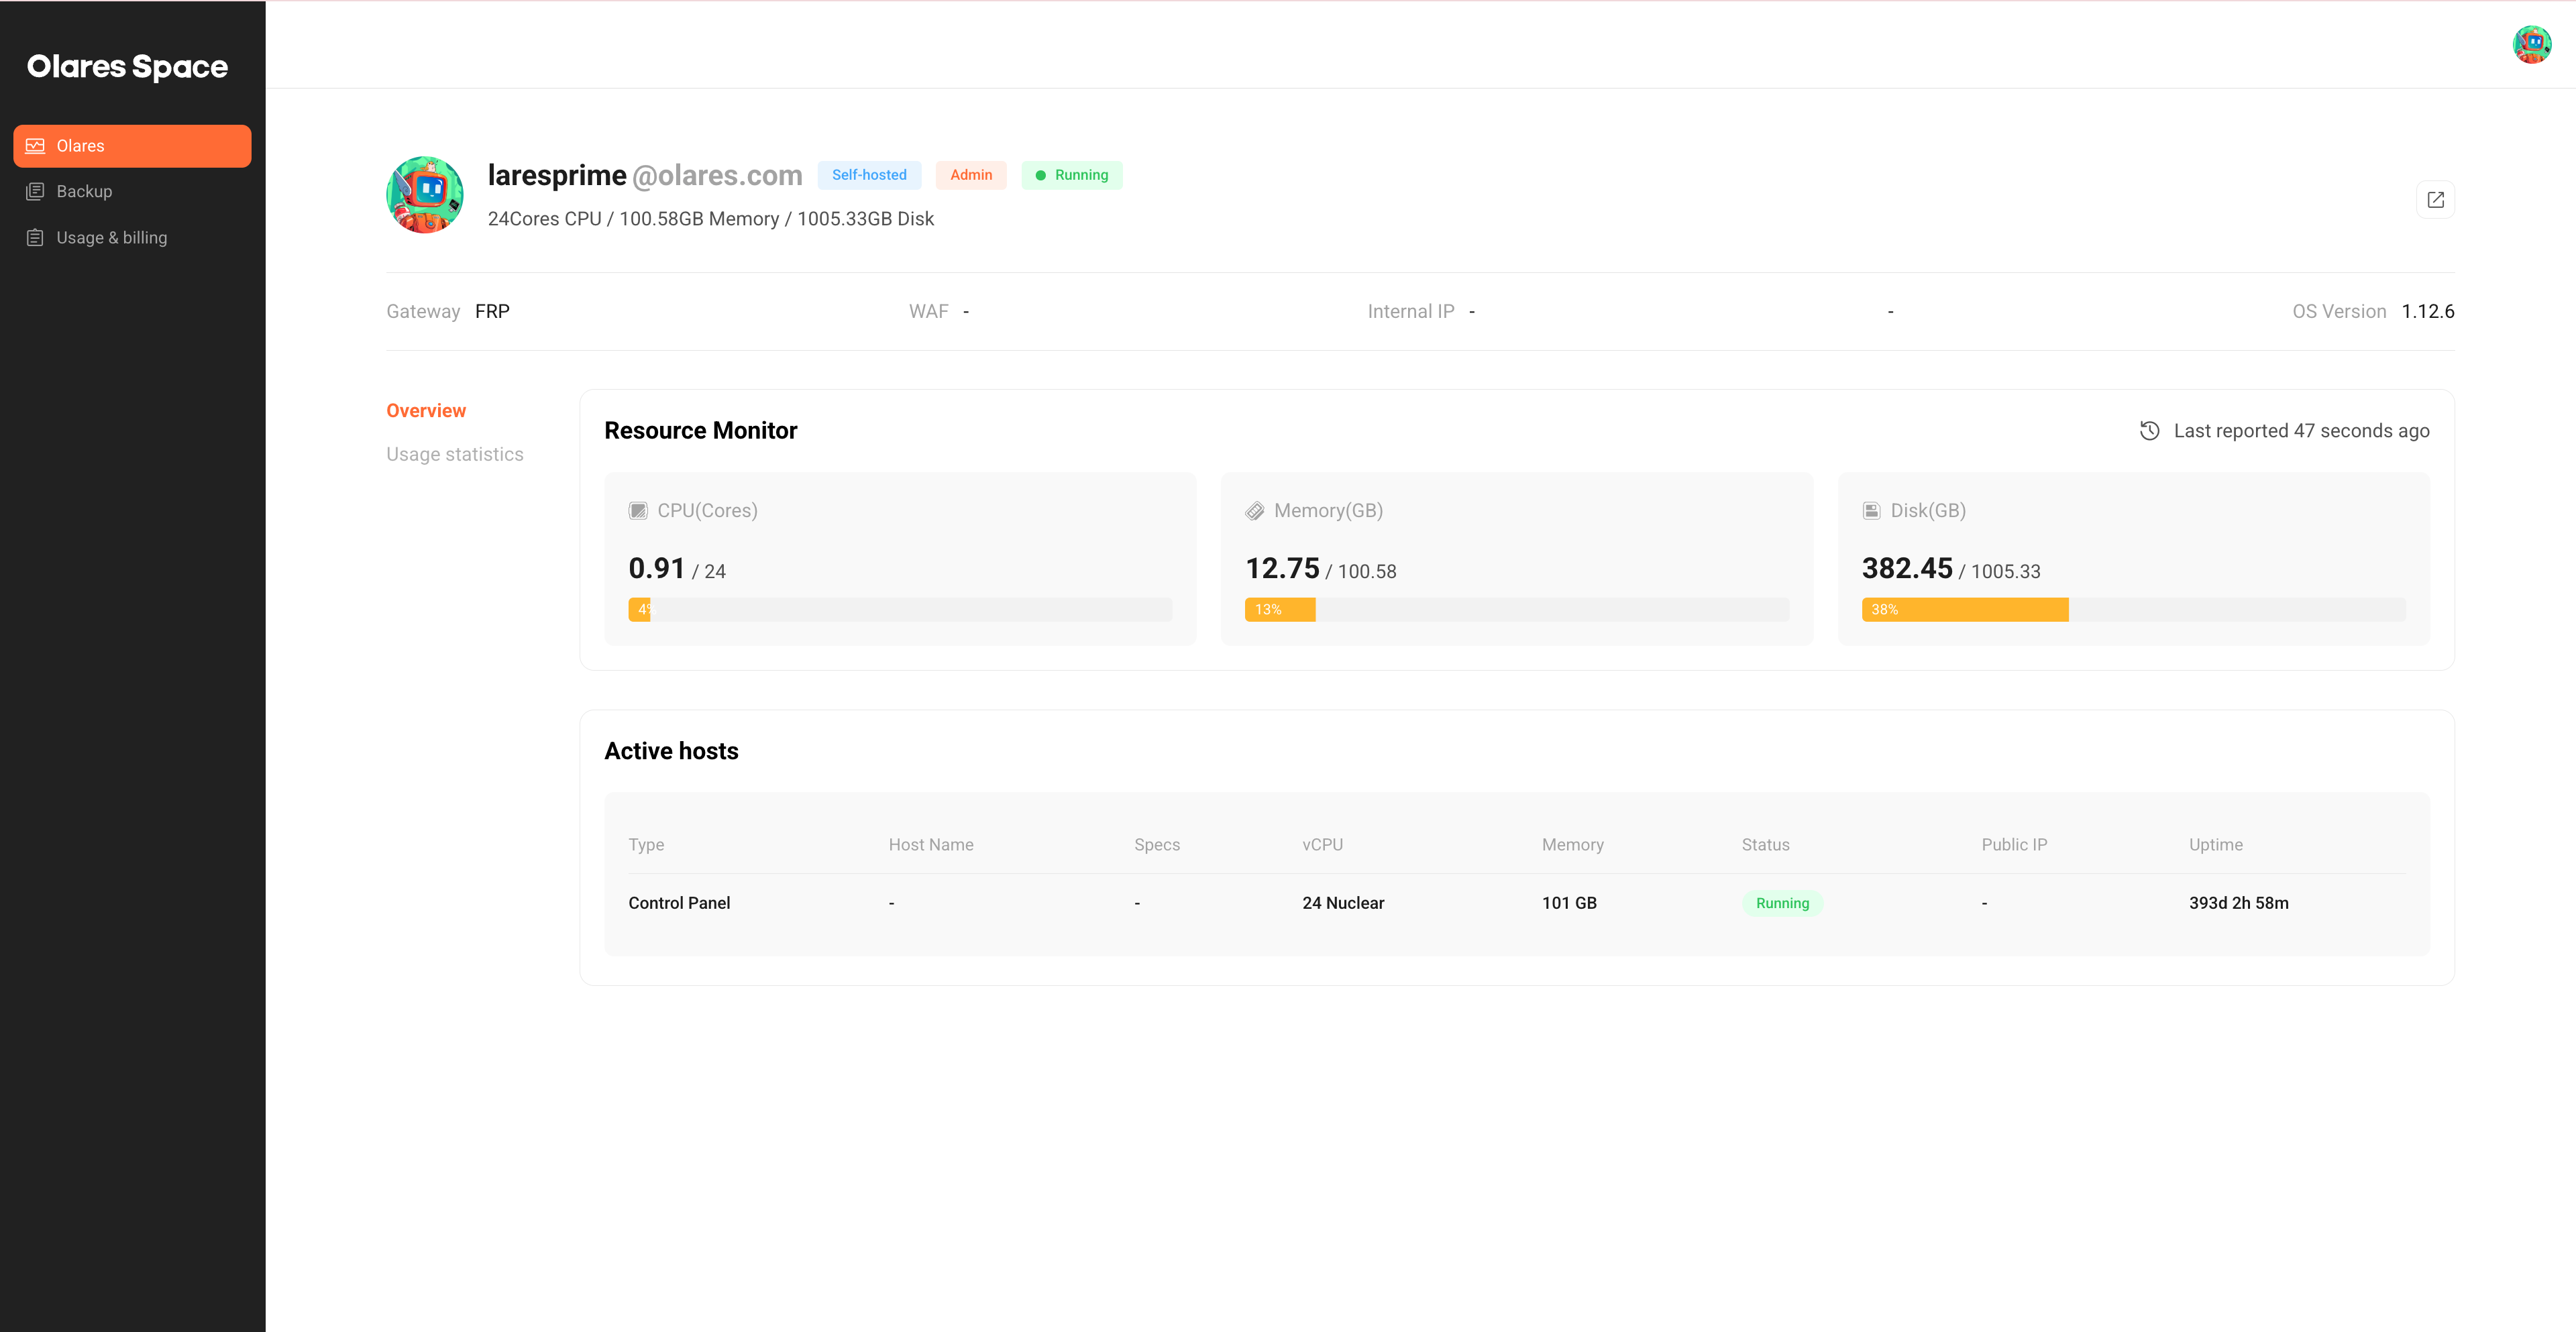This screenshot has width=2576, height=1332.
Task: Switch to the Usage statistics tab
Action: (455, 454)
